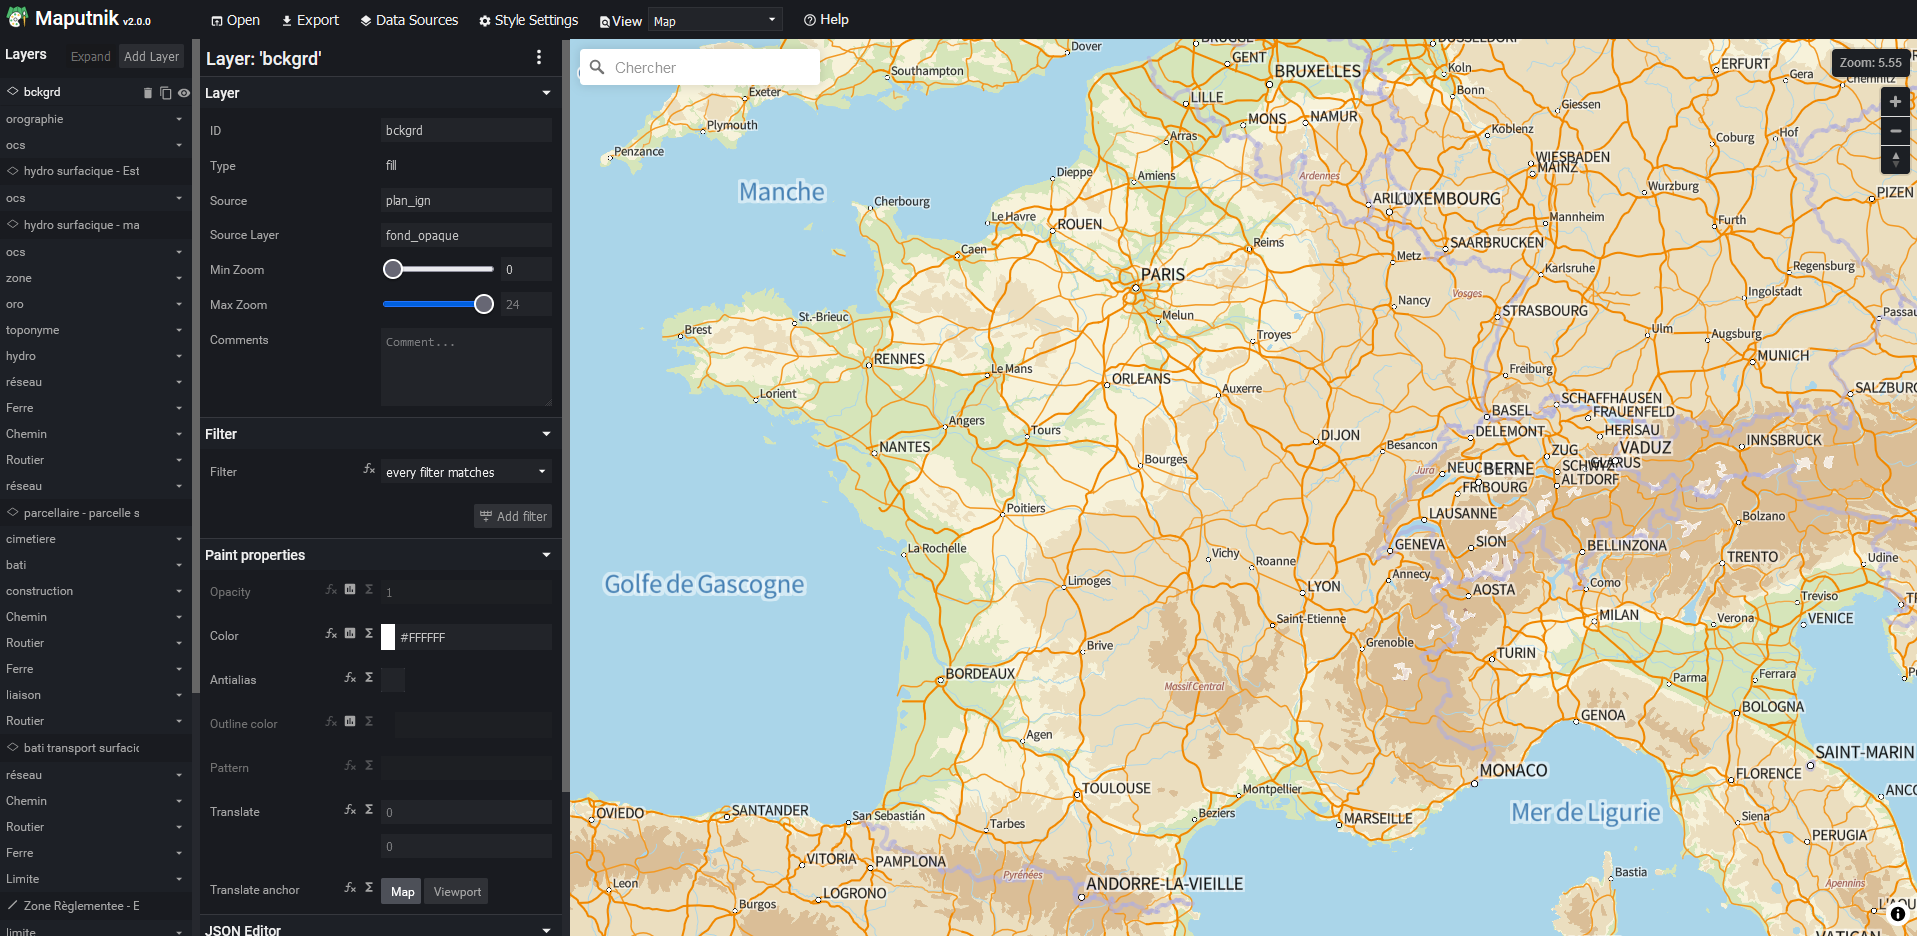Click the Add Layer button
The height and width of the screenshot is (936, 1917).
(151, 57)
